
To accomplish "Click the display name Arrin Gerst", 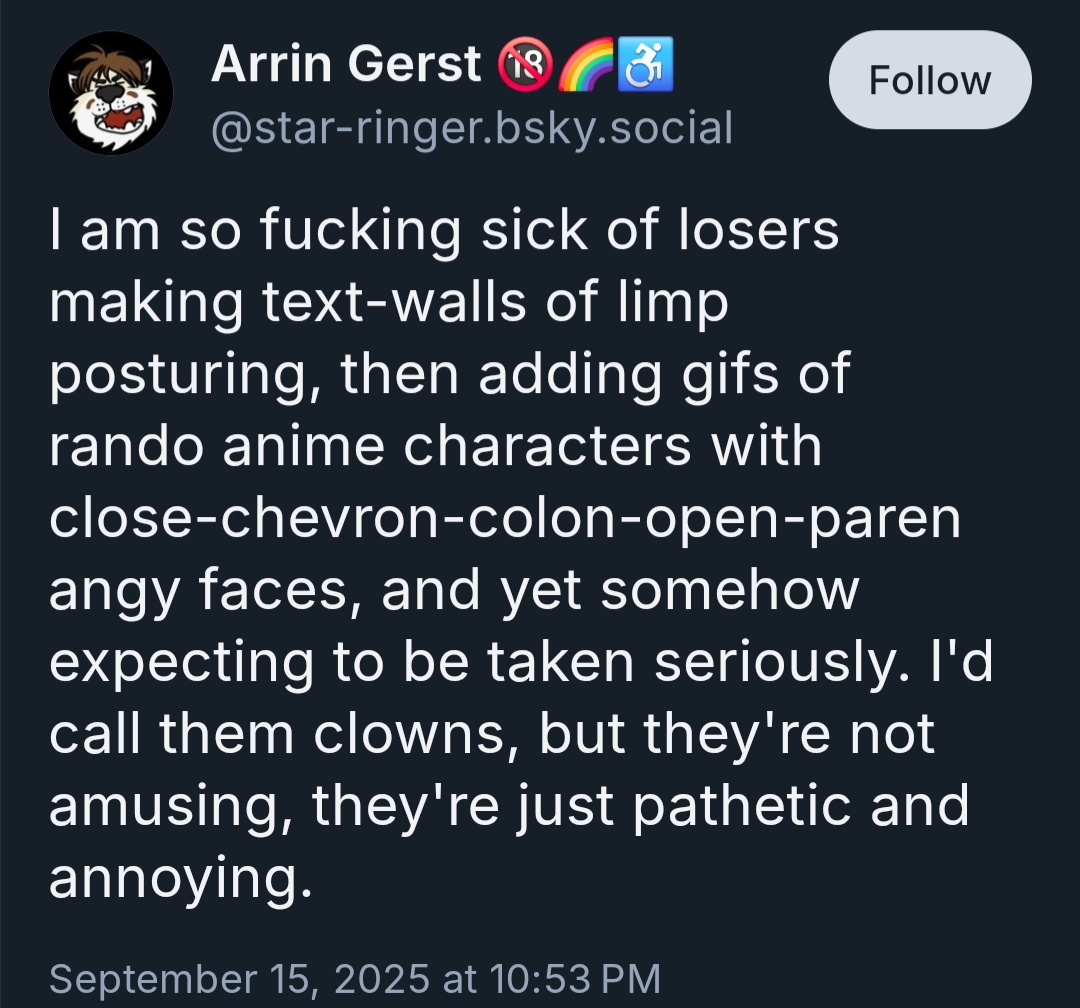I will pyautogui.click(x=347, y=66).
